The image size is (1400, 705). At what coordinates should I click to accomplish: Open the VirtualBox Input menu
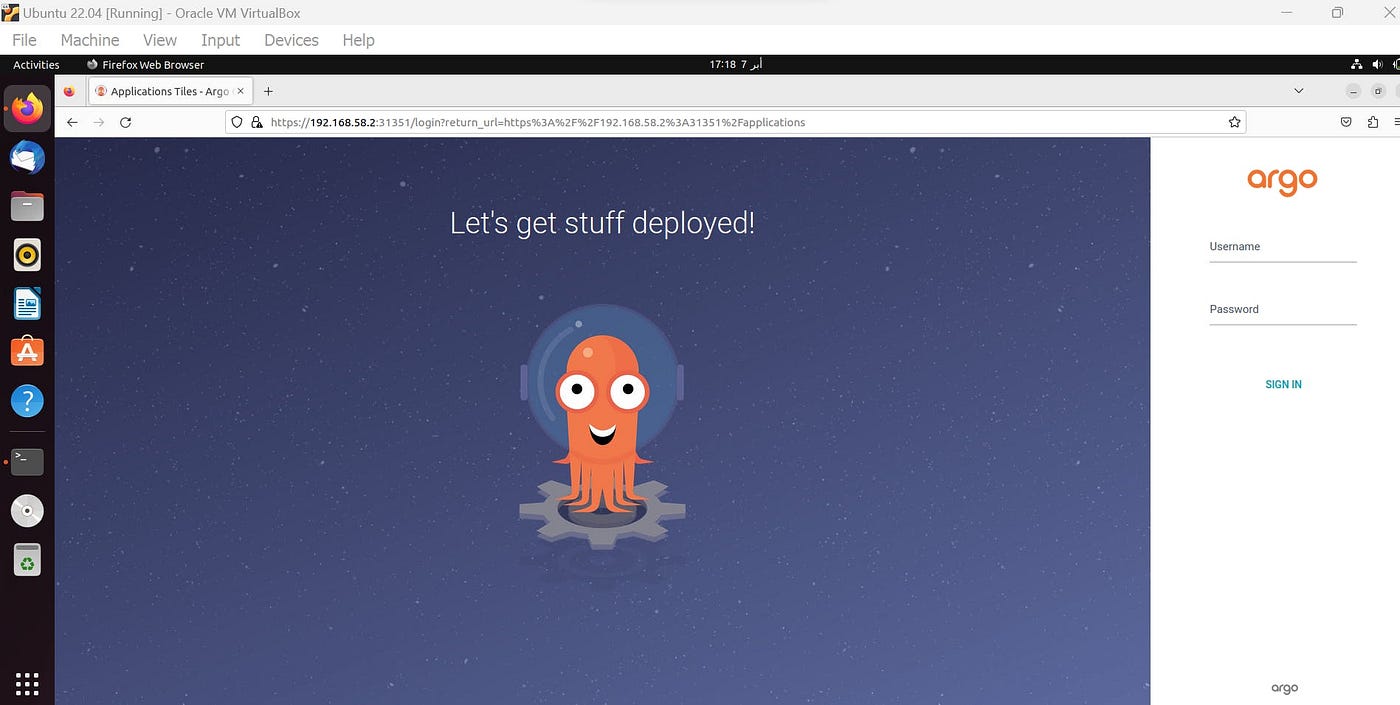click(x=220, y=40)
